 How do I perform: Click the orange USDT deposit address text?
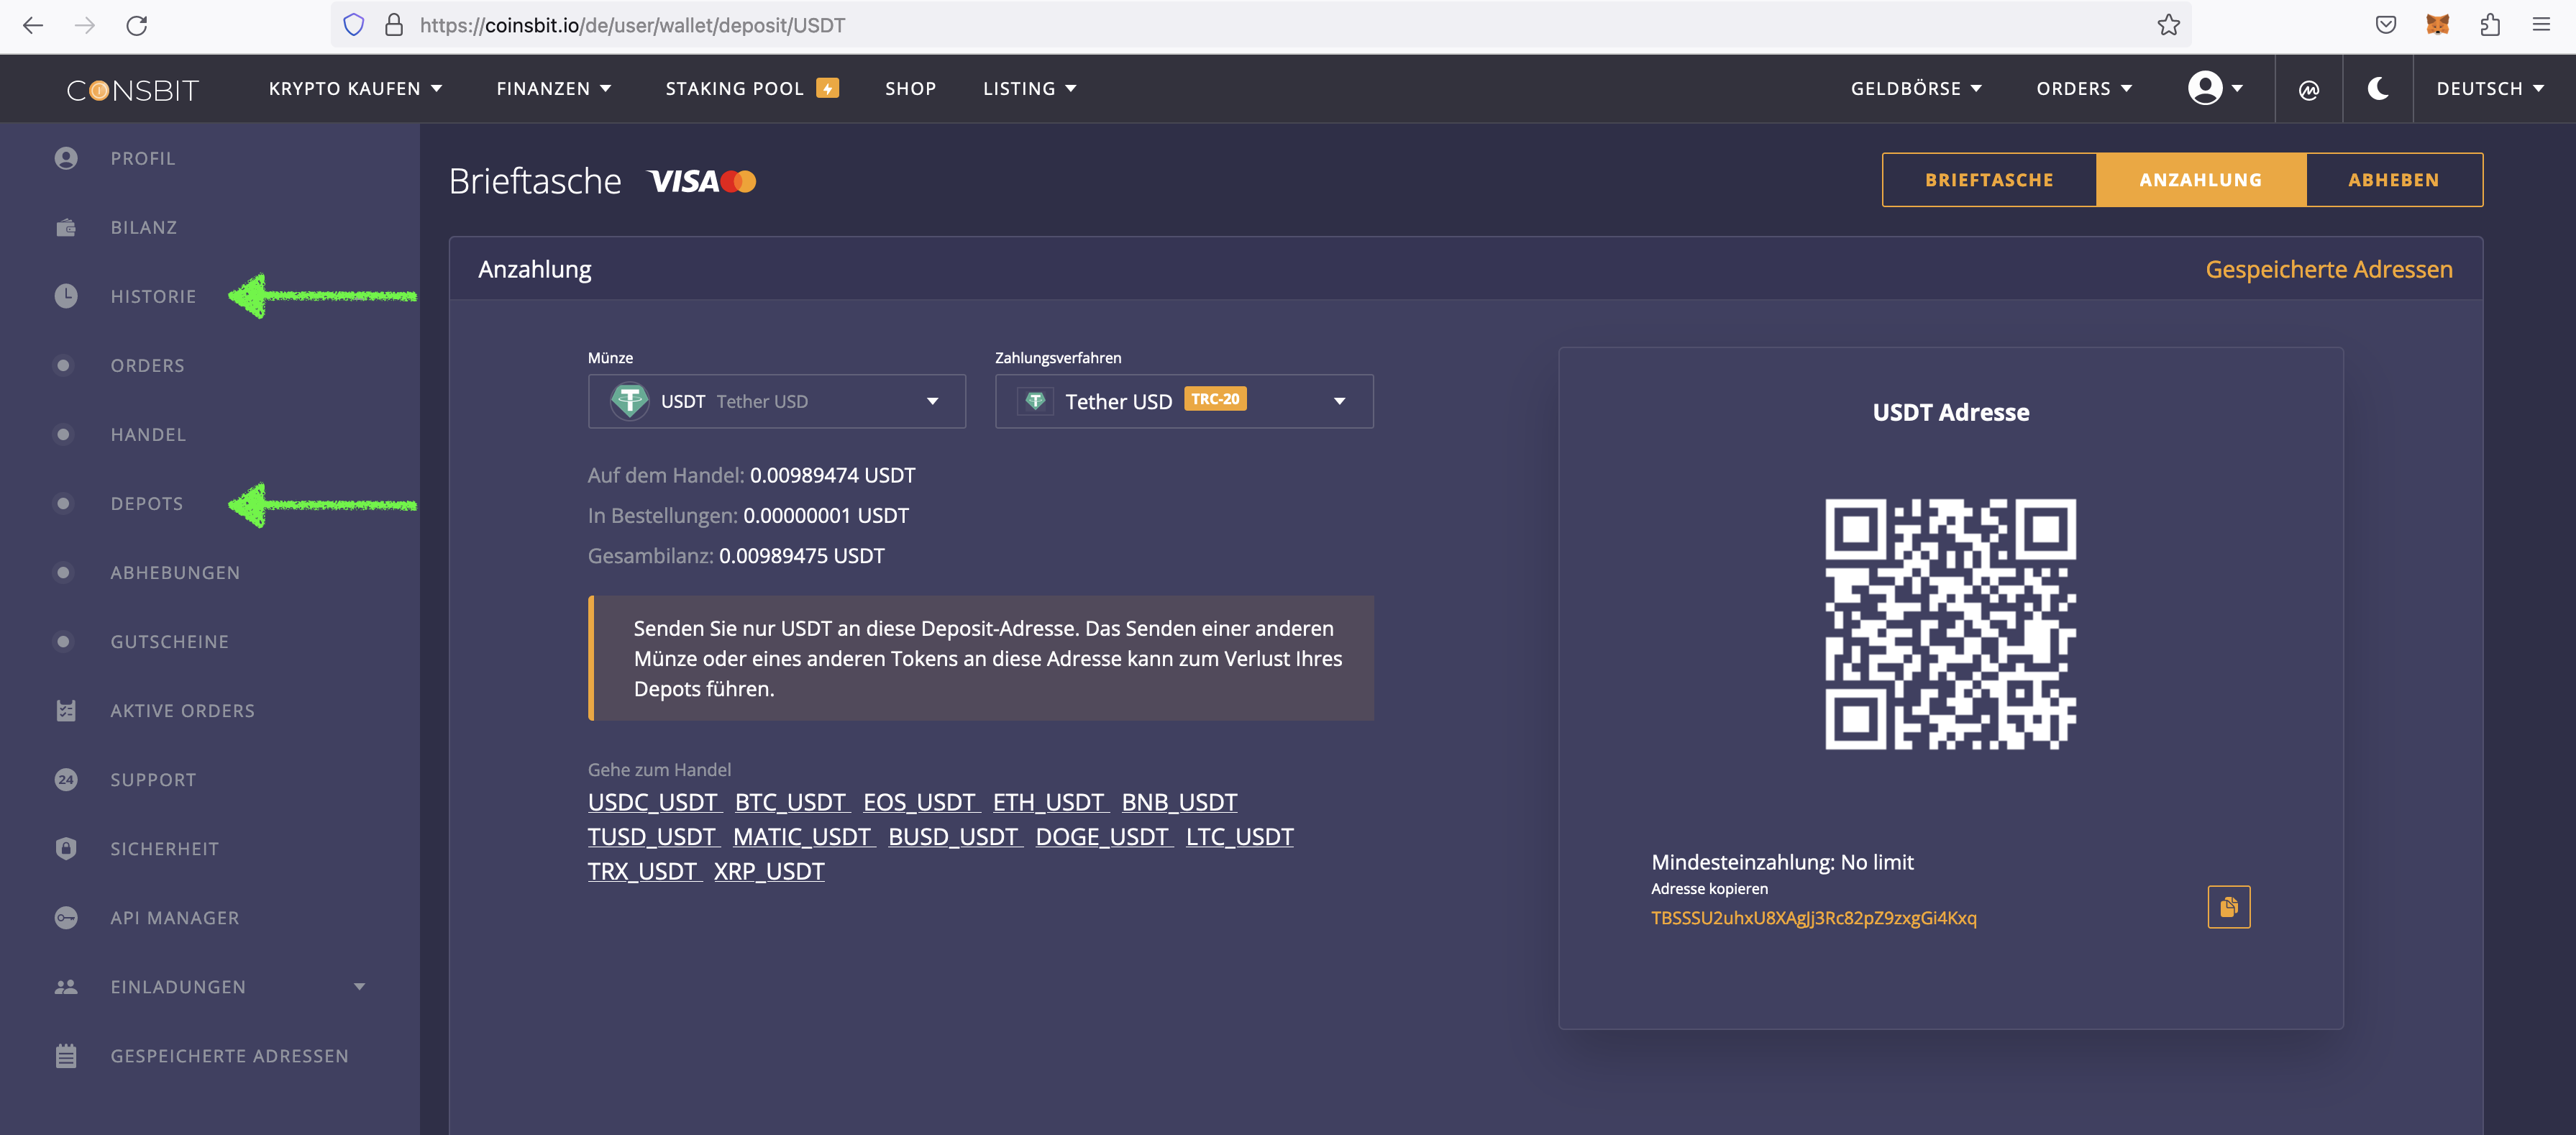(1813, 918)
